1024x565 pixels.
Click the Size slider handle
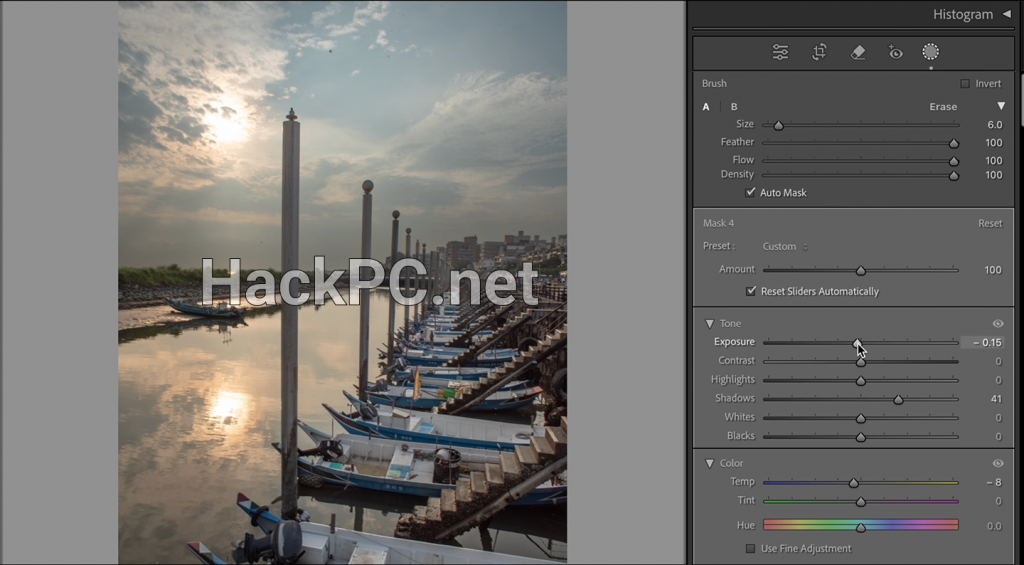(778, 125)
